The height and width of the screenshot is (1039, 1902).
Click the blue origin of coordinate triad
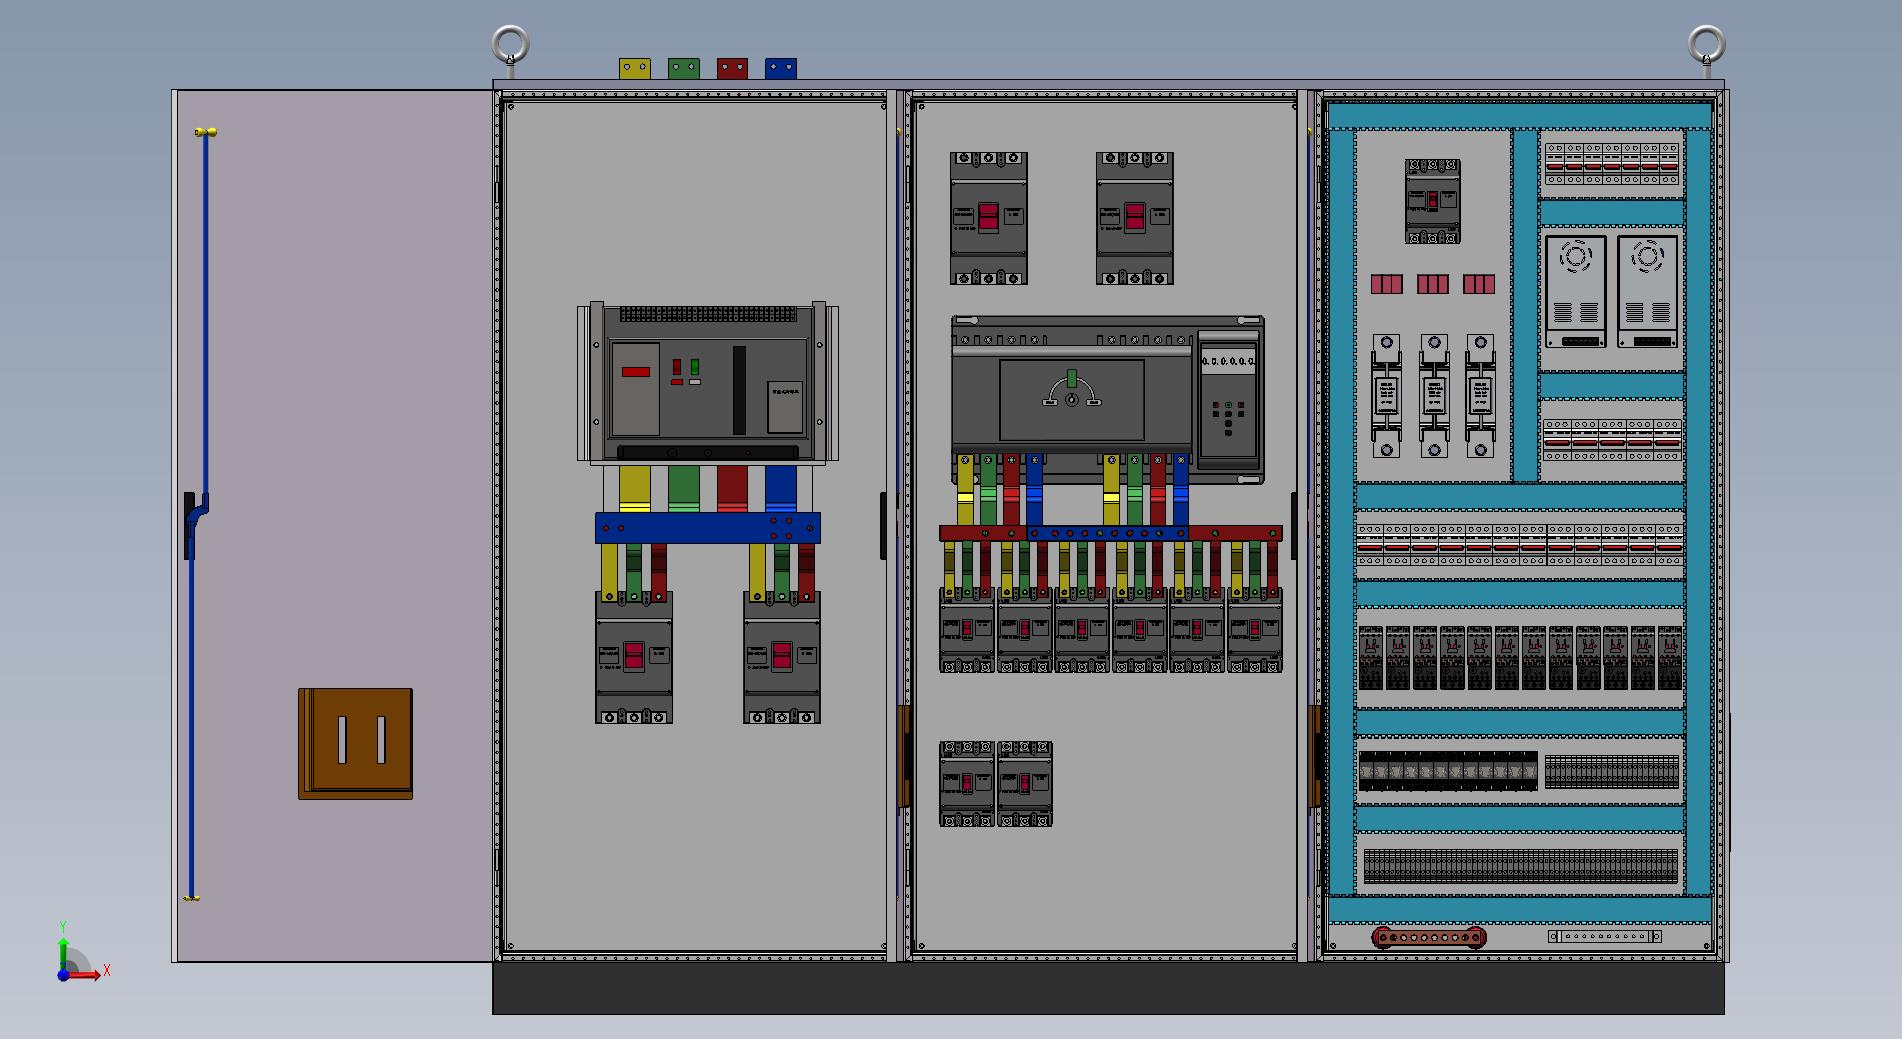click(x=63, y=976)
